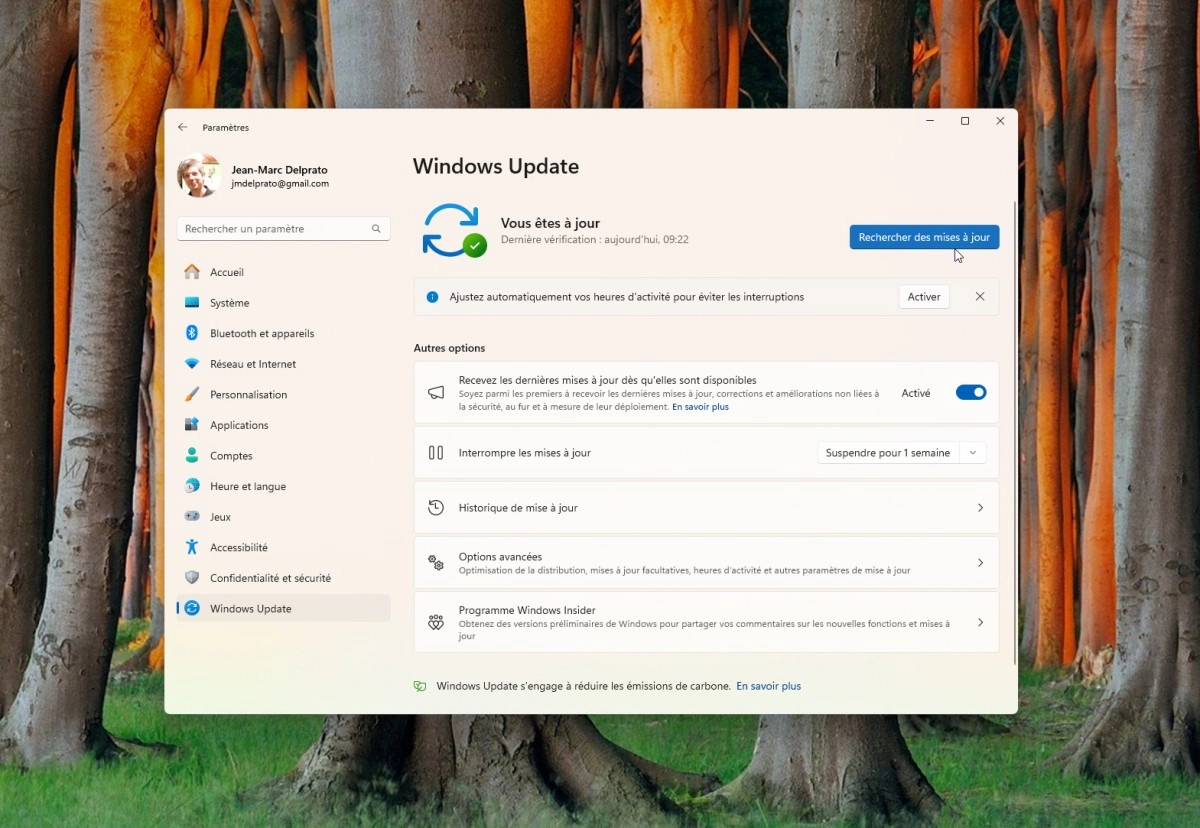
Task: Open the Applications settings entry
Action: tap(284, 425)
